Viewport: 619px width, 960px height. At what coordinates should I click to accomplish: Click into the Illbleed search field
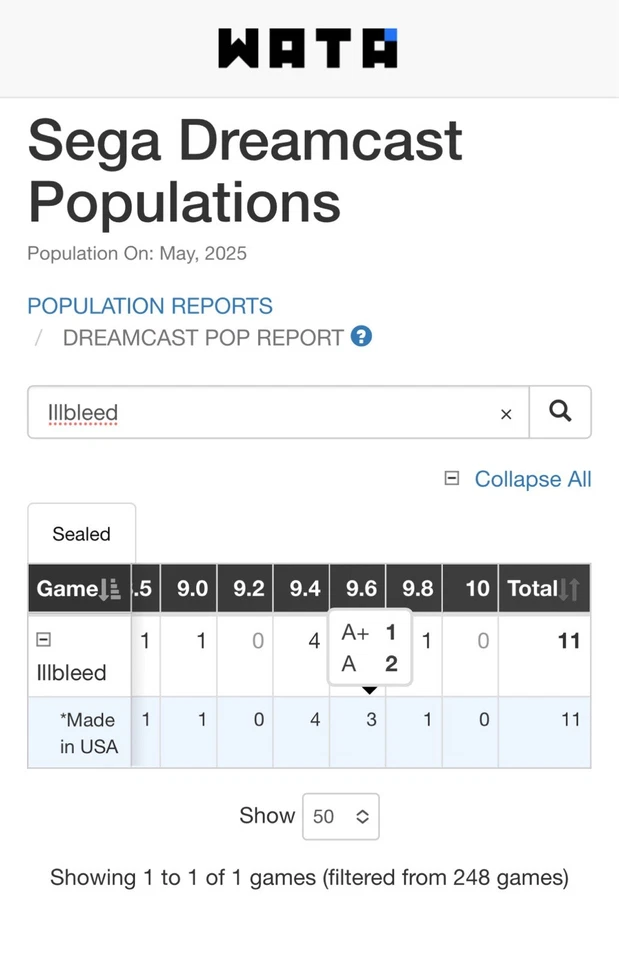pyautogui.click(x=270, y=412)
